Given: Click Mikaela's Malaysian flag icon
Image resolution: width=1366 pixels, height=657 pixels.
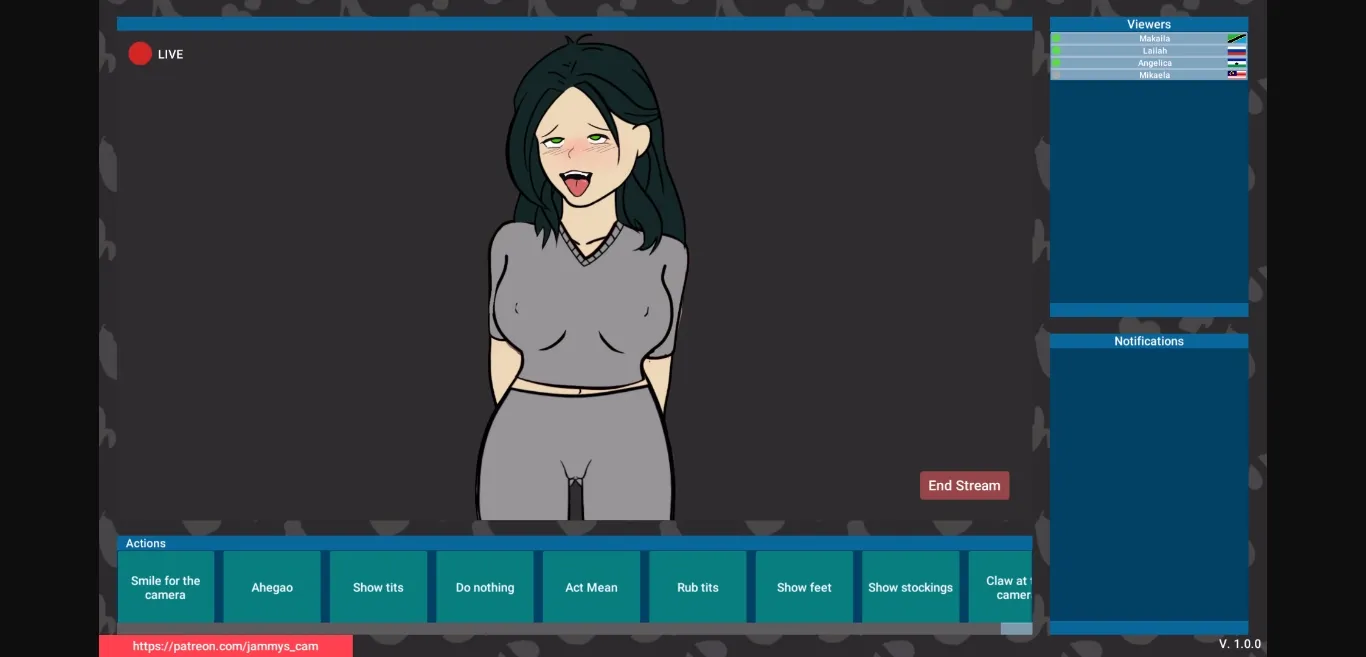Looking at the screenshot, I should [1237, 74].
